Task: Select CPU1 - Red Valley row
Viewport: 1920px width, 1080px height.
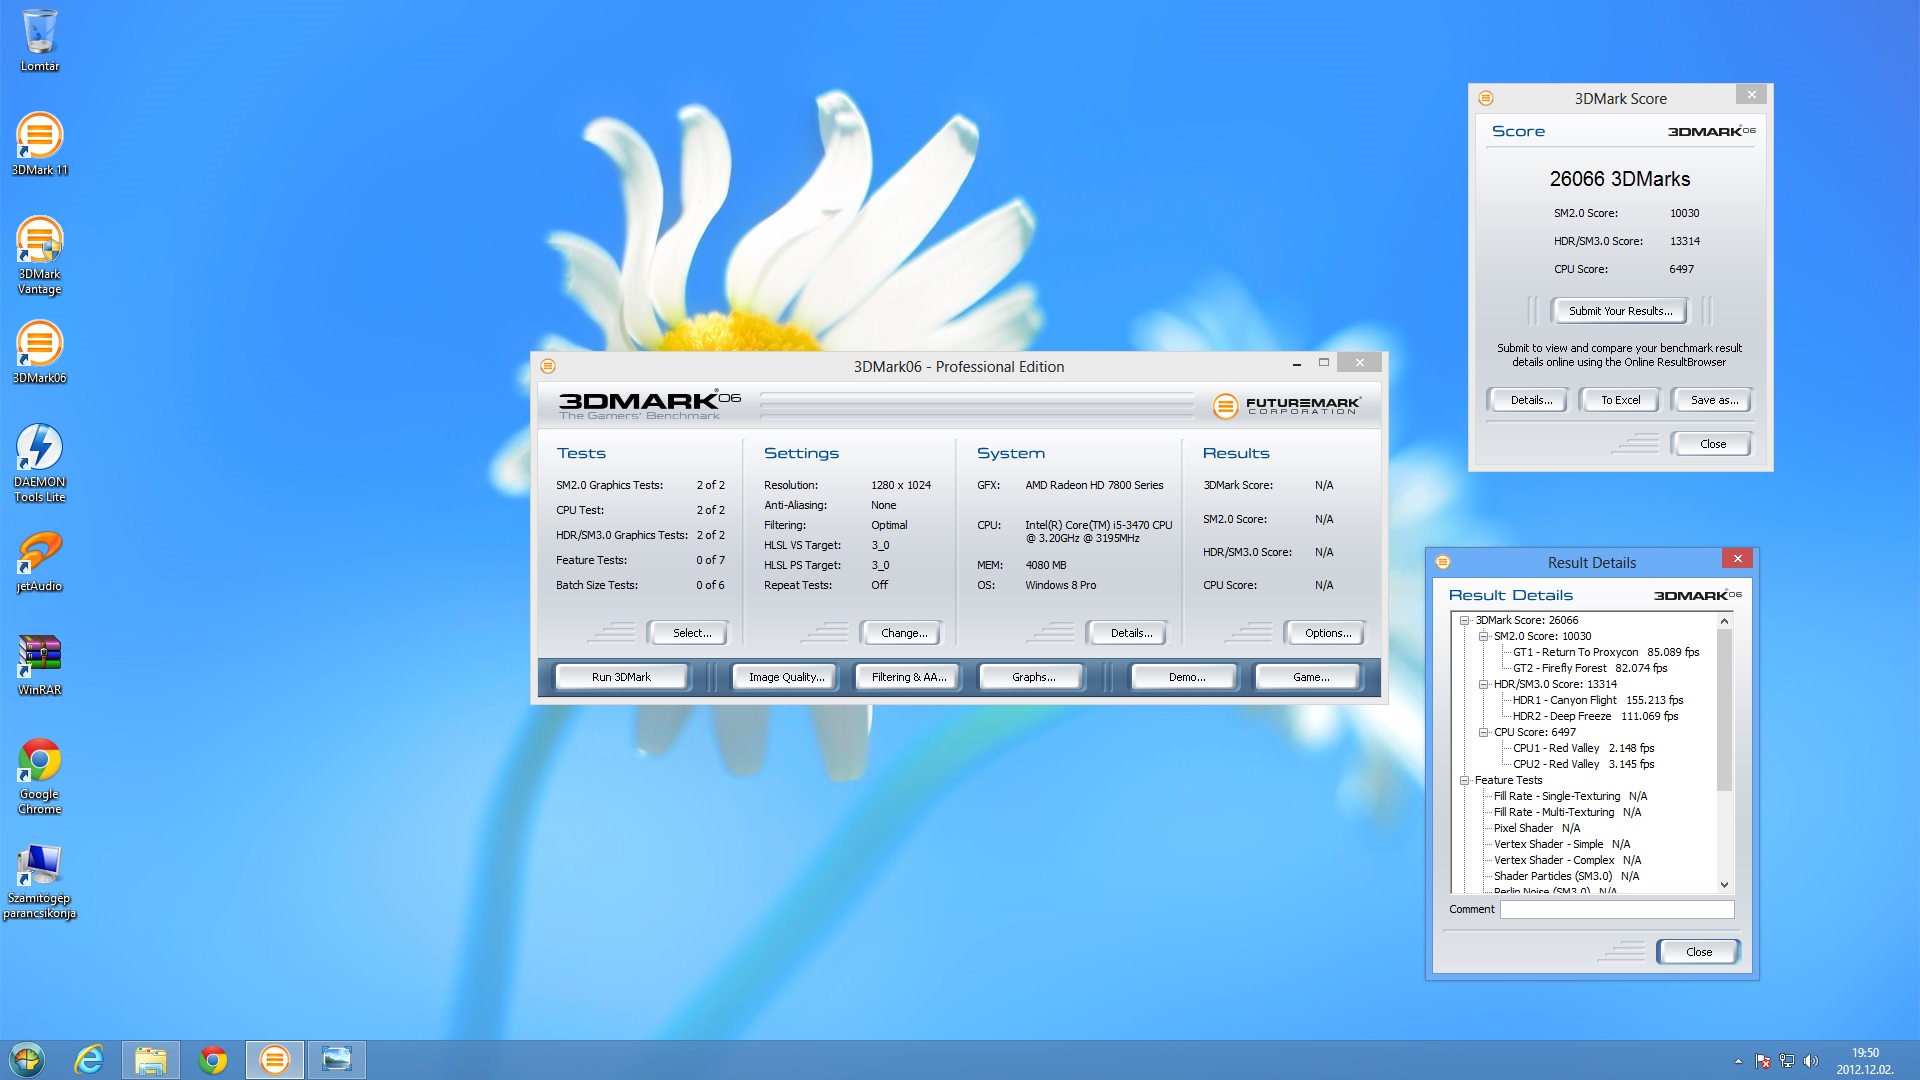Action: [x=1583, y=748]
